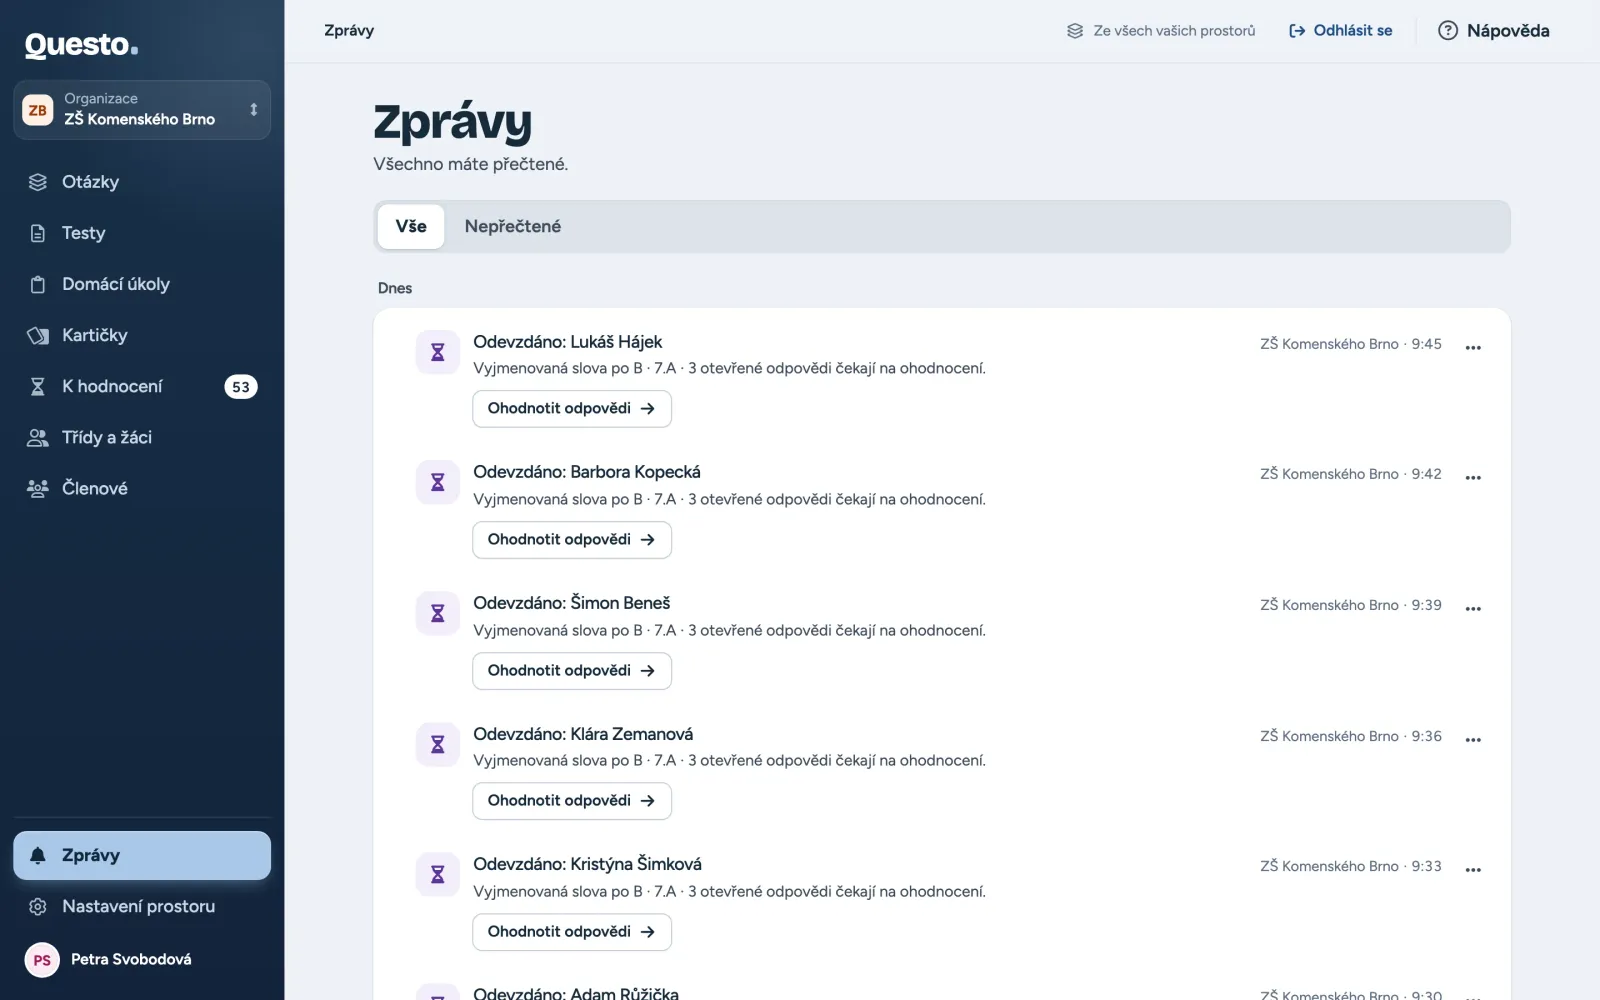The image size is (1600, 1000).
Task: Click timestamp ZŠ Komenského Brno · 9:45
Action: point(1350,344)
